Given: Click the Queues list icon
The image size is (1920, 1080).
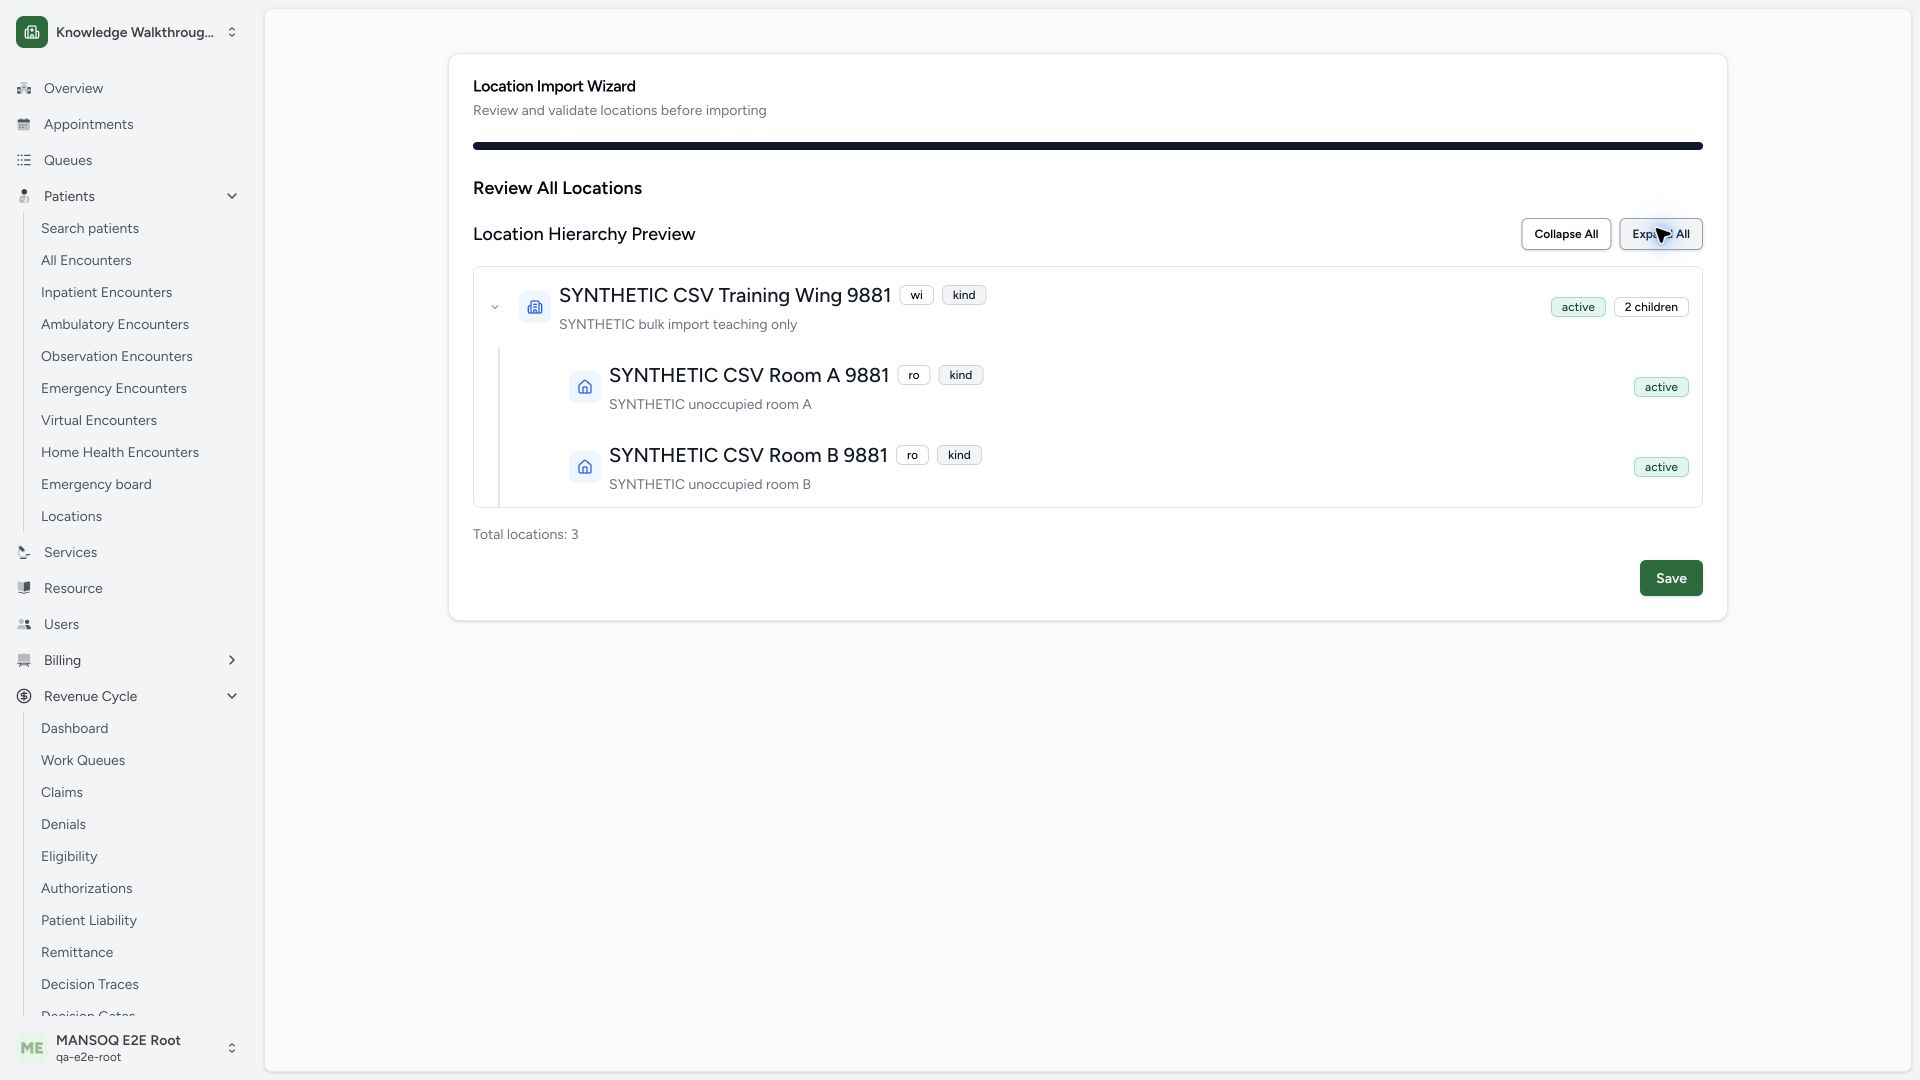Looking at the screenshot, I should 24,160.
